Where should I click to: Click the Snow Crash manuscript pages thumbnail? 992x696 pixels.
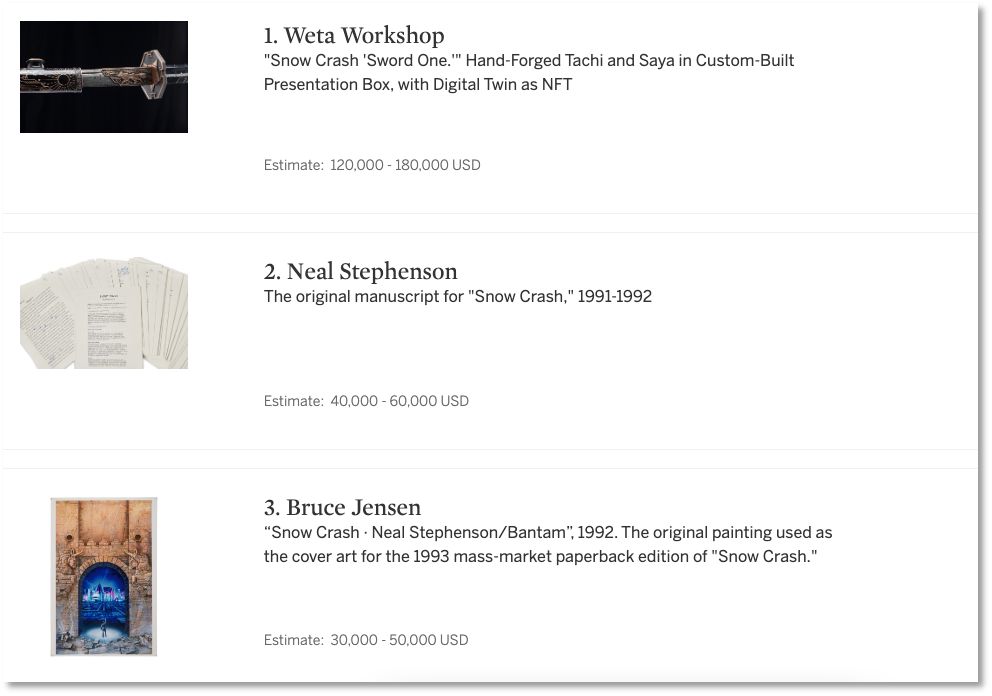click(104, 312)
